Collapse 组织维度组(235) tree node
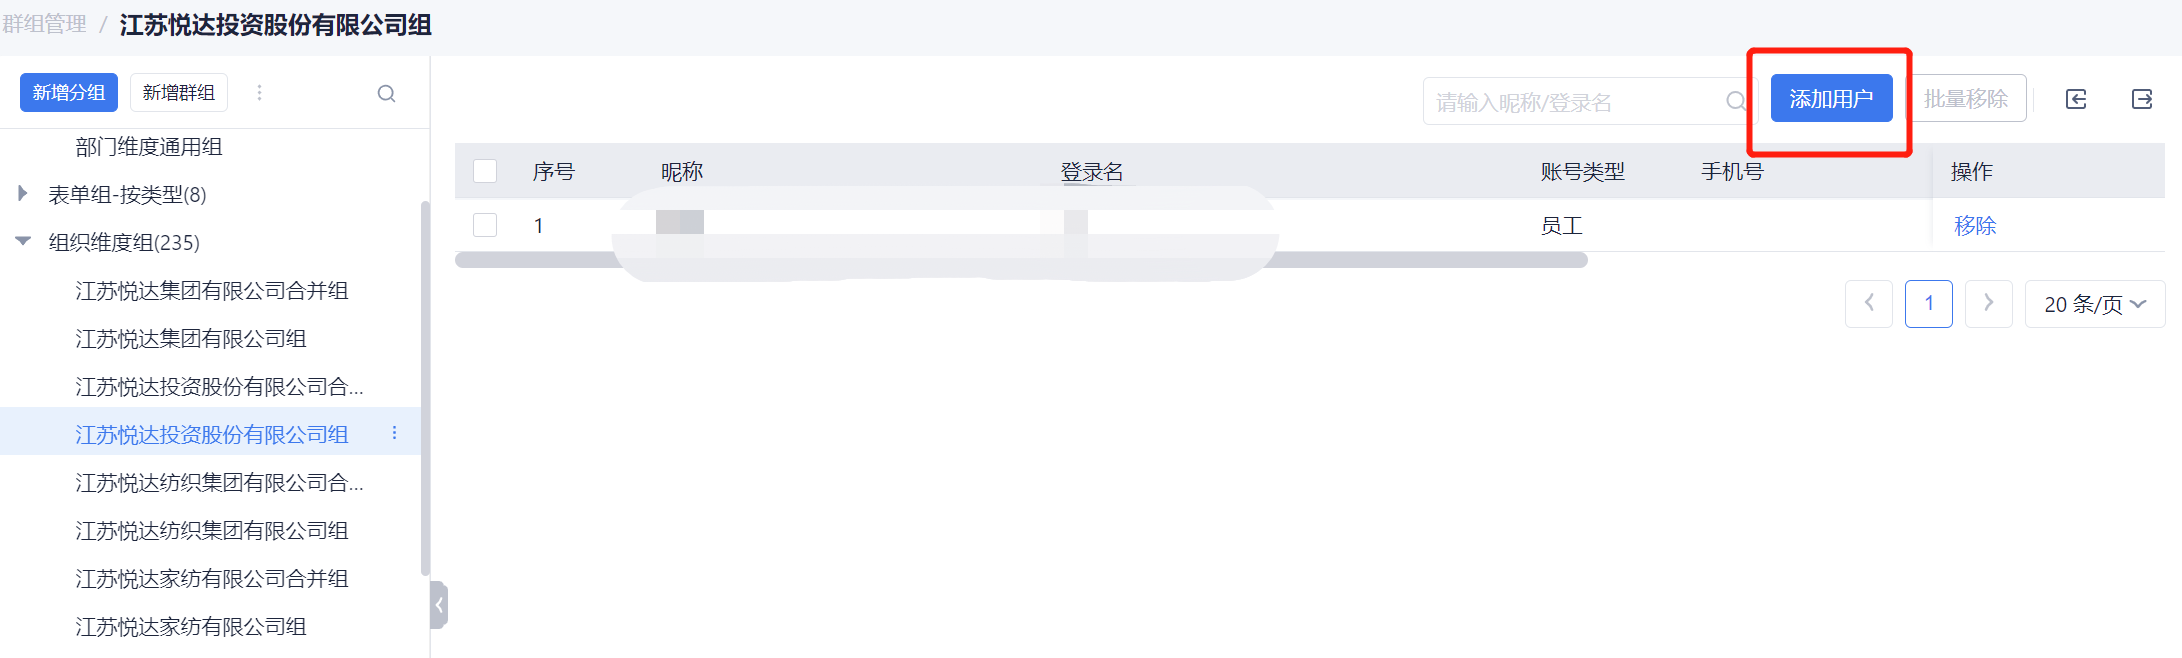This screenshot has height=658, width=2182. (x=22, y=241)
